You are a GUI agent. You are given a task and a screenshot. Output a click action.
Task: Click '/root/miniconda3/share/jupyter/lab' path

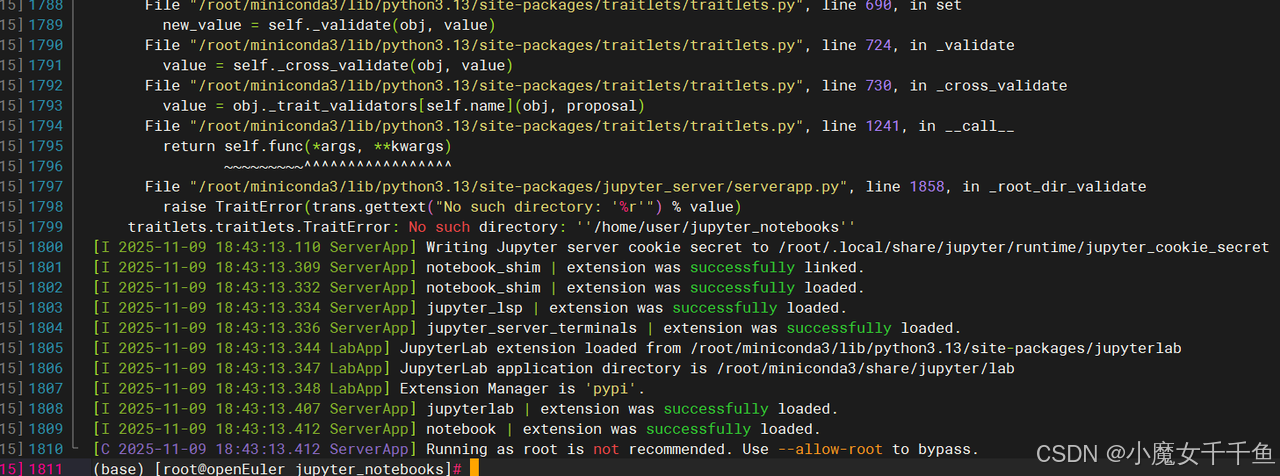865,368
